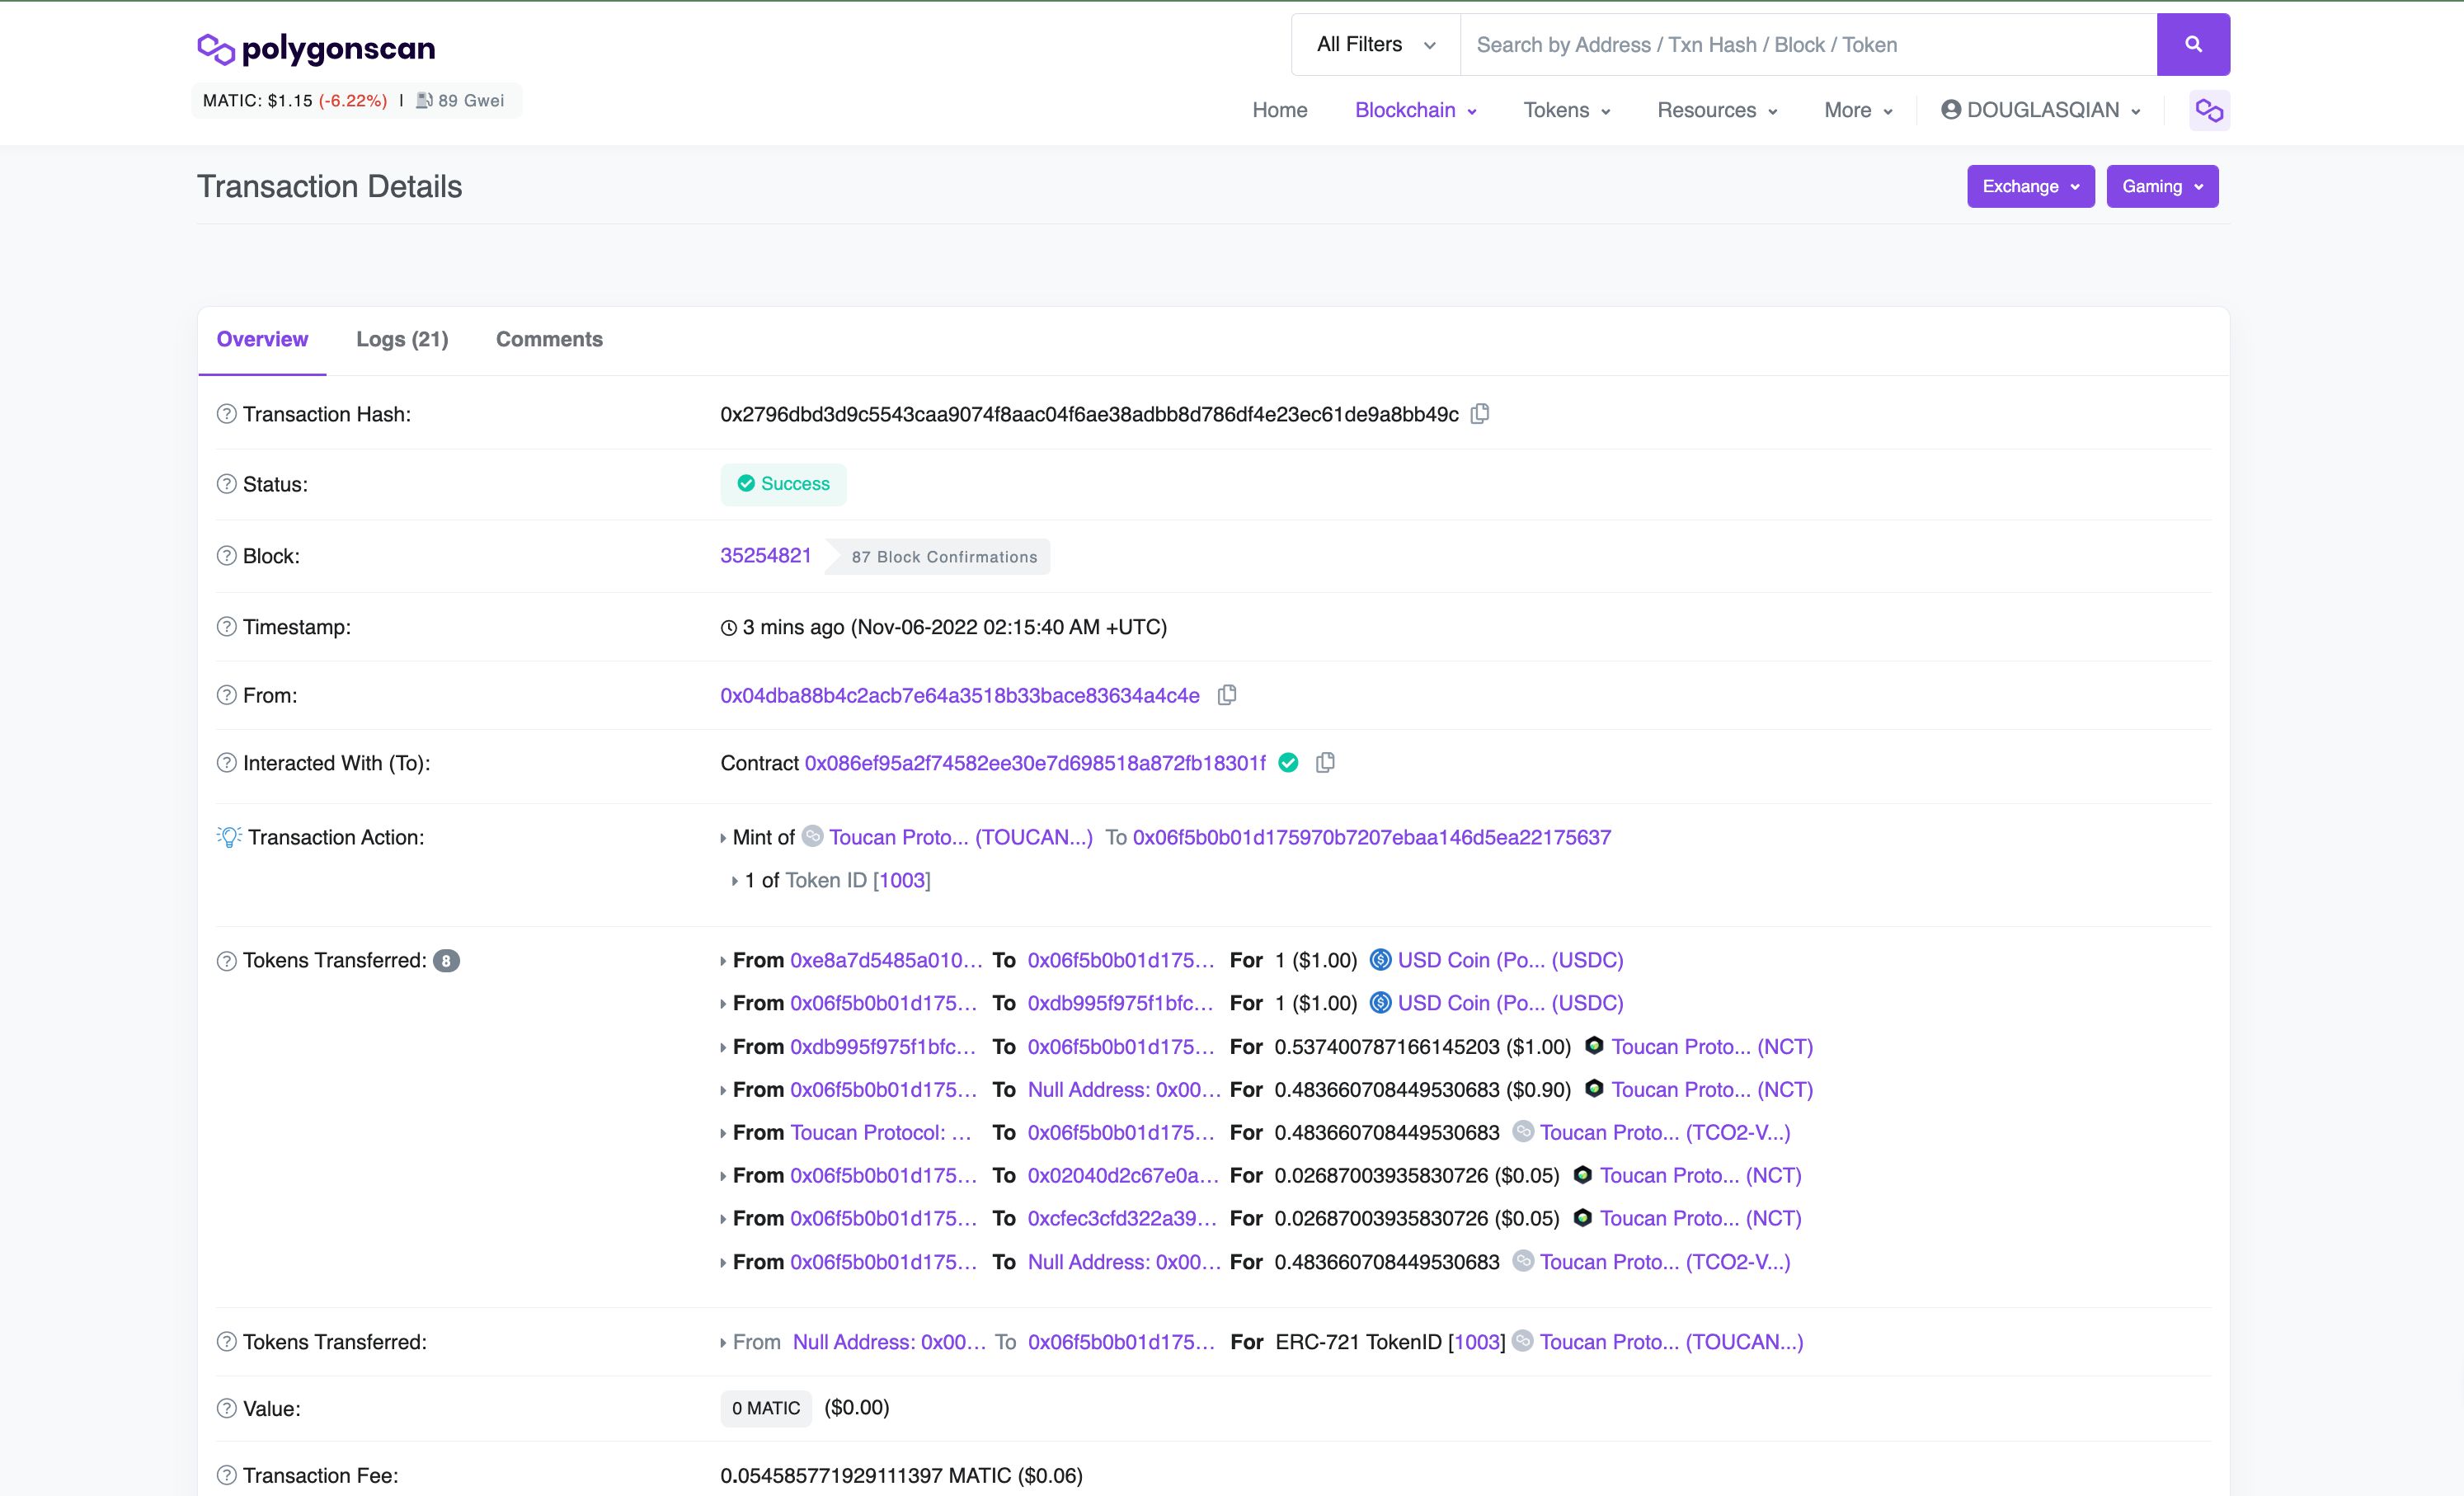Open recipient 0xcfec3cfd322a39 link

point(1122,1218)
